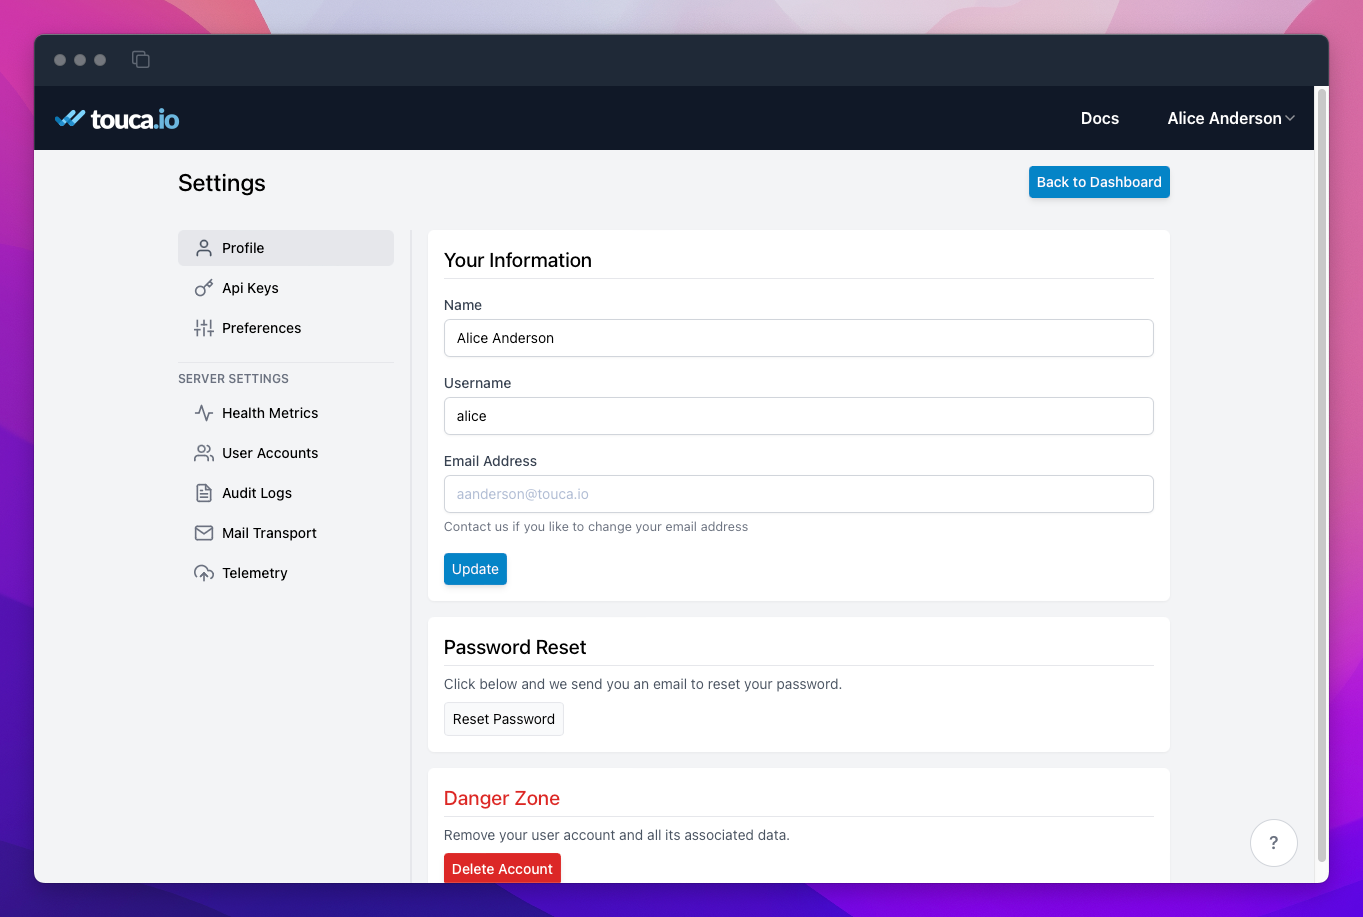Click the window tabs overview icon
1363x917 pixels.
point(141,60)
